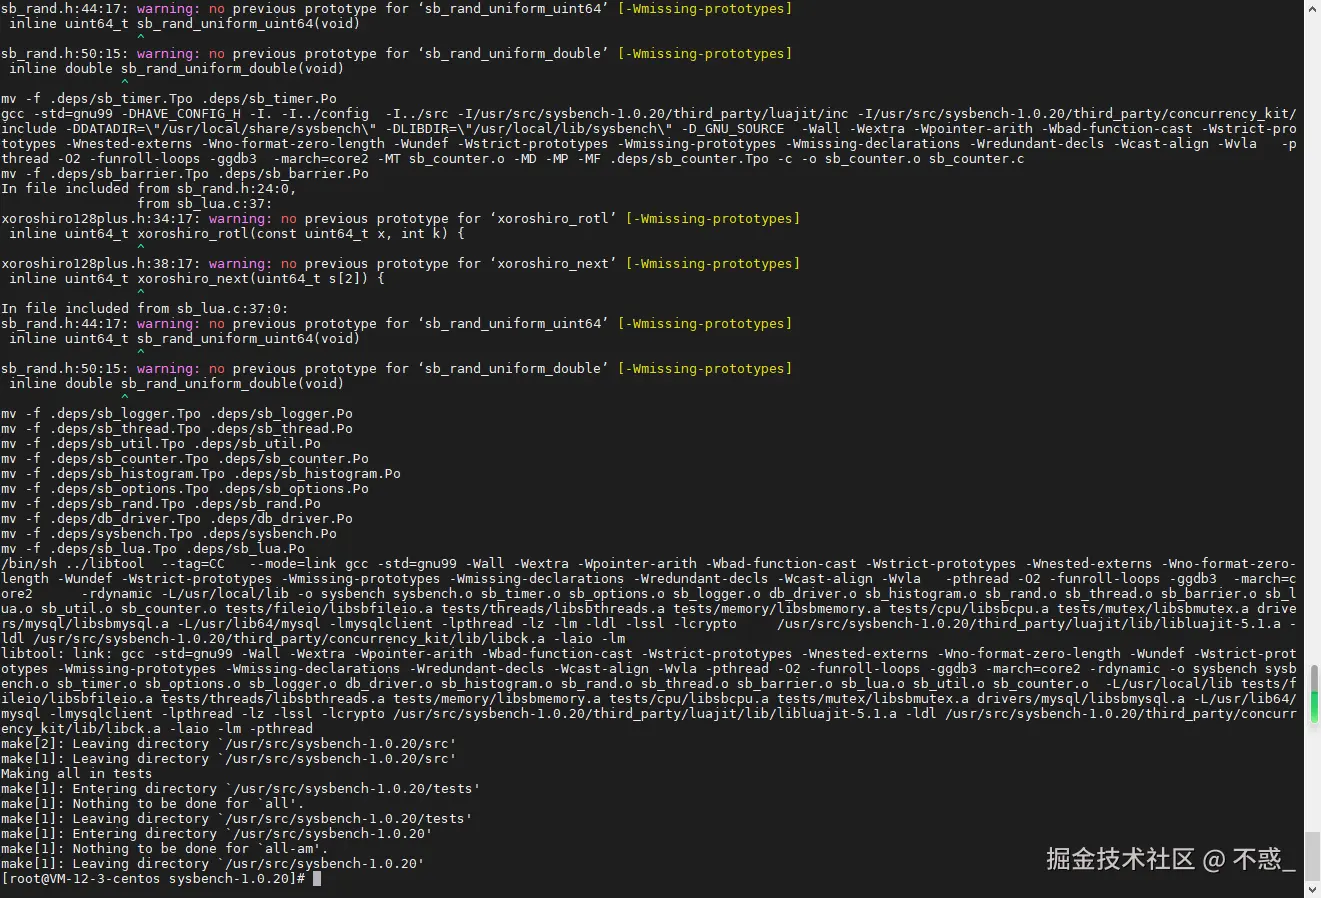1321x898 pixels.
Task: Click 'inline uint64_t xoroshiro_next(uint64_t s[2]) {'
Action: (197, 278)
